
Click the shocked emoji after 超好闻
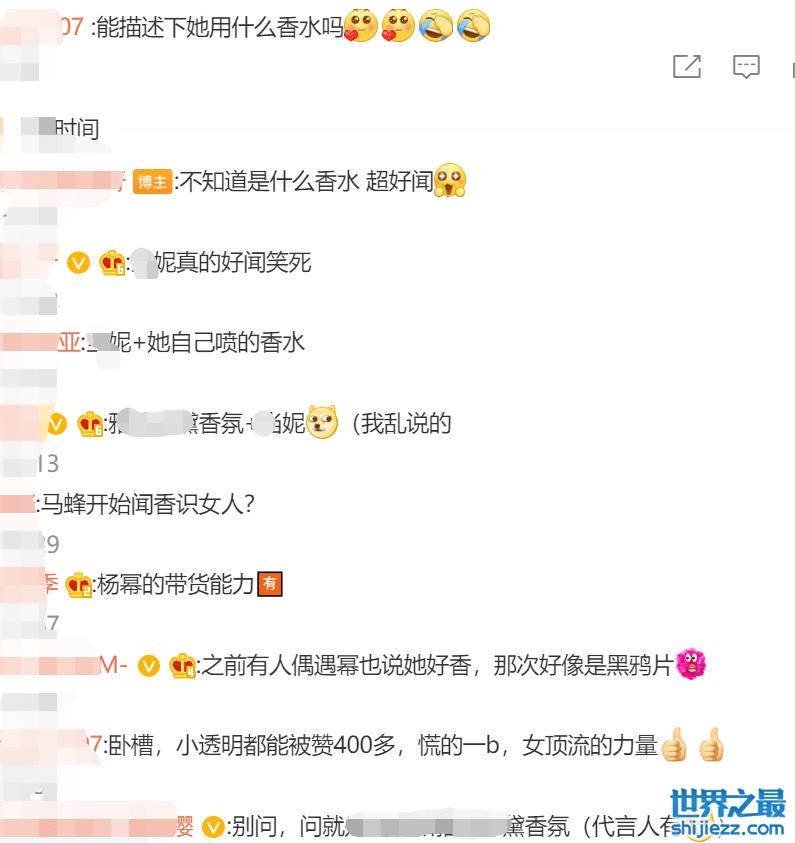[450, 180]
